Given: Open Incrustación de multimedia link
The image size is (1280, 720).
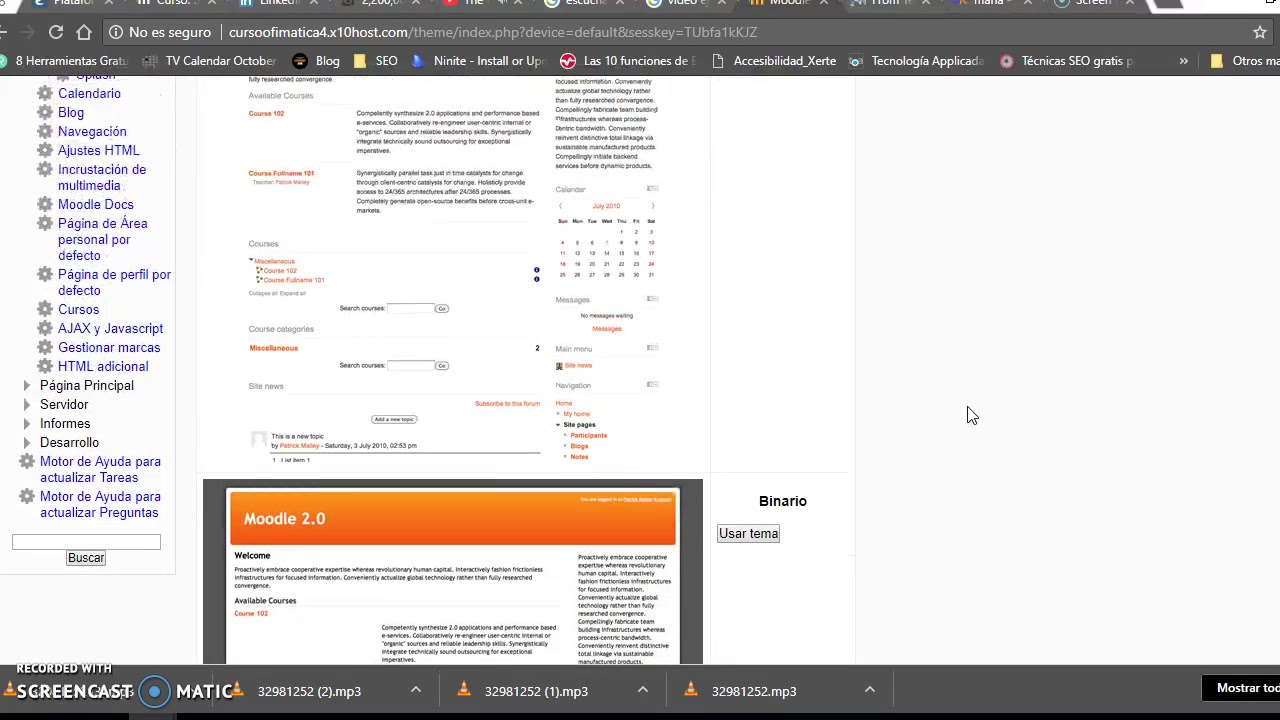Looking at the screenshot, I should coord(102,177).
